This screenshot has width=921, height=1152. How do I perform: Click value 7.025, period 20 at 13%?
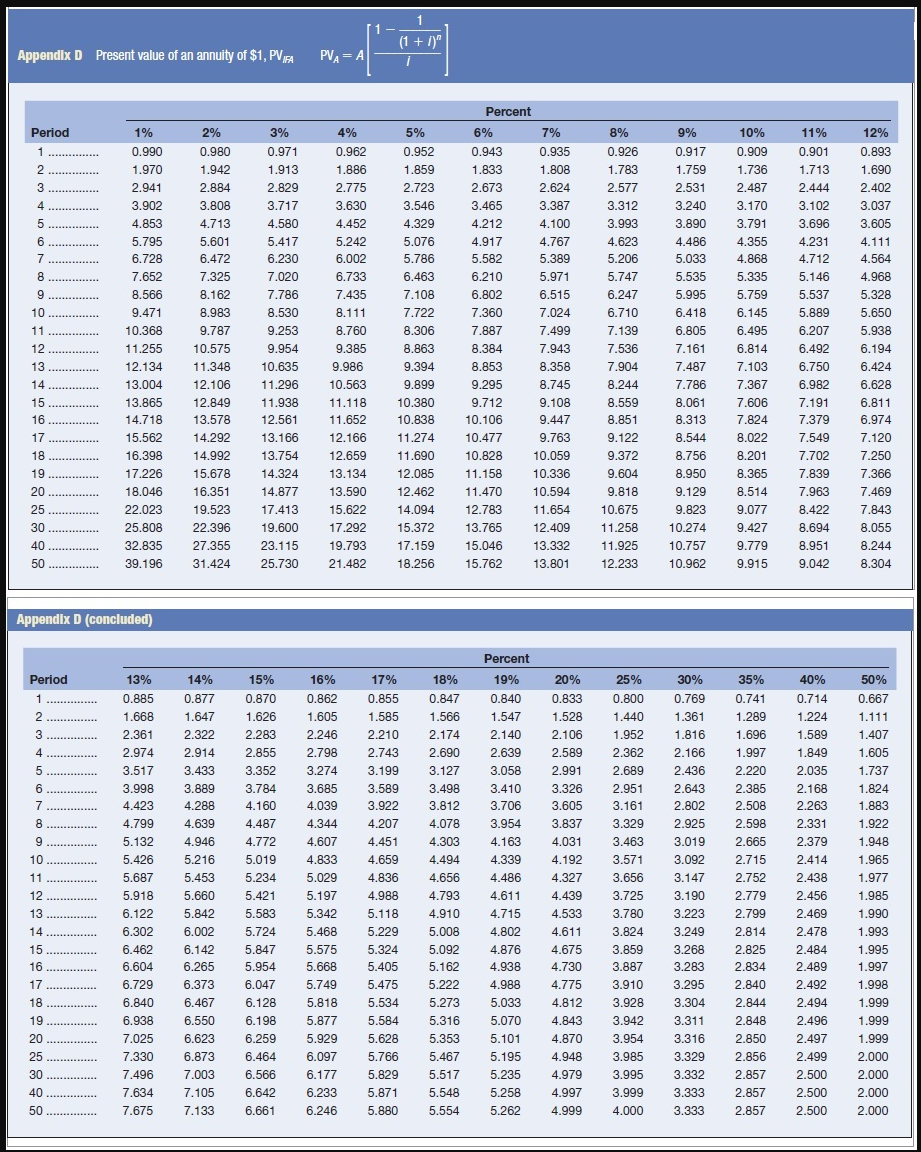pos(138,1040)
